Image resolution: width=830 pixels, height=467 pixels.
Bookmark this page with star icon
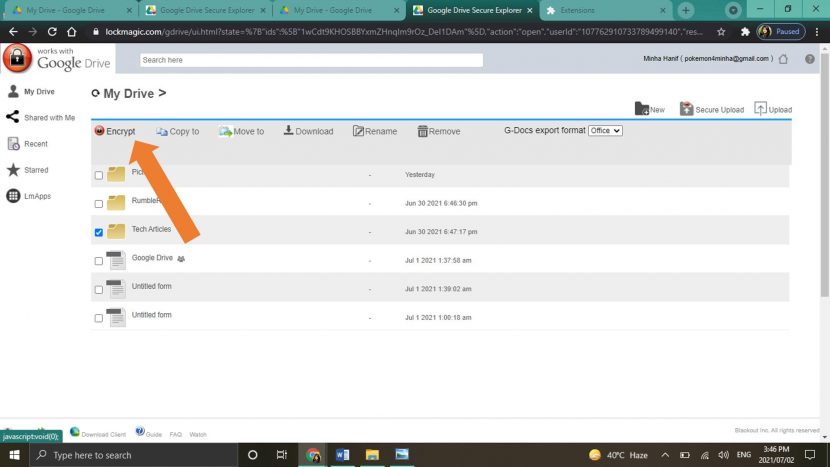tap(721, 32)
